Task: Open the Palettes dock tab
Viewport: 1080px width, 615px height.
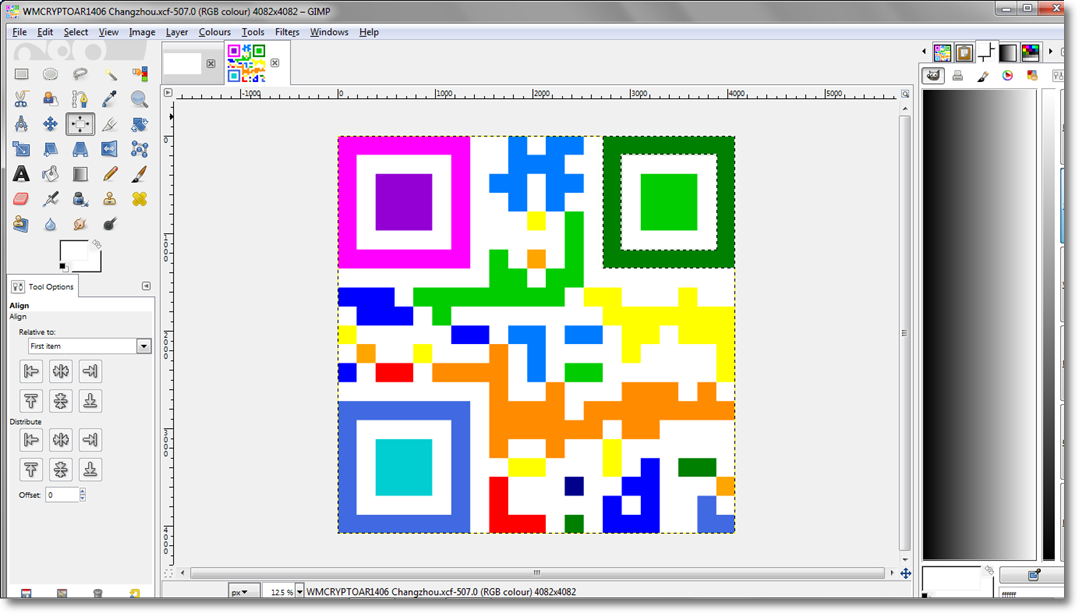Action: pos(1030,52)
